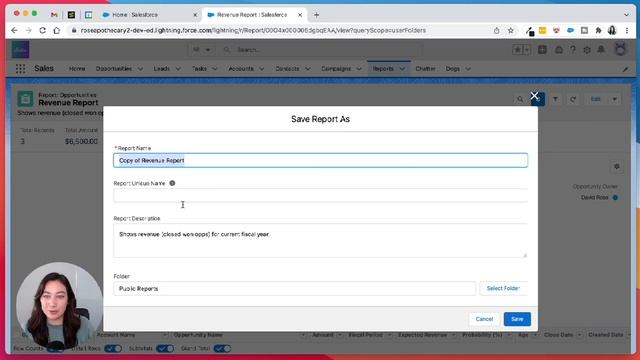Open the Contacts navigation tab
The image size is (640, 360).
[x=287, y=69]
